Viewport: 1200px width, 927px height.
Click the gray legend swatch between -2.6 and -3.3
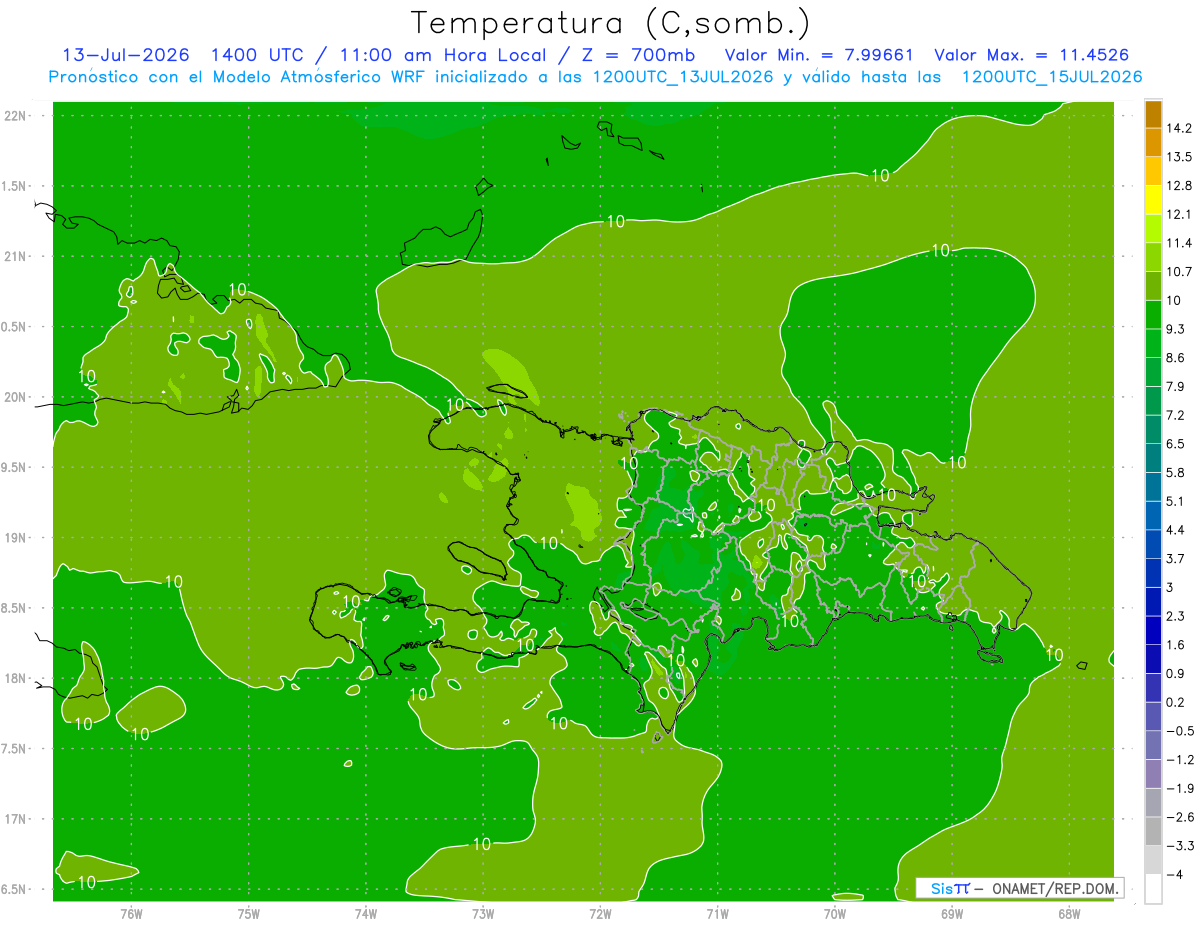coord(1153,831)
